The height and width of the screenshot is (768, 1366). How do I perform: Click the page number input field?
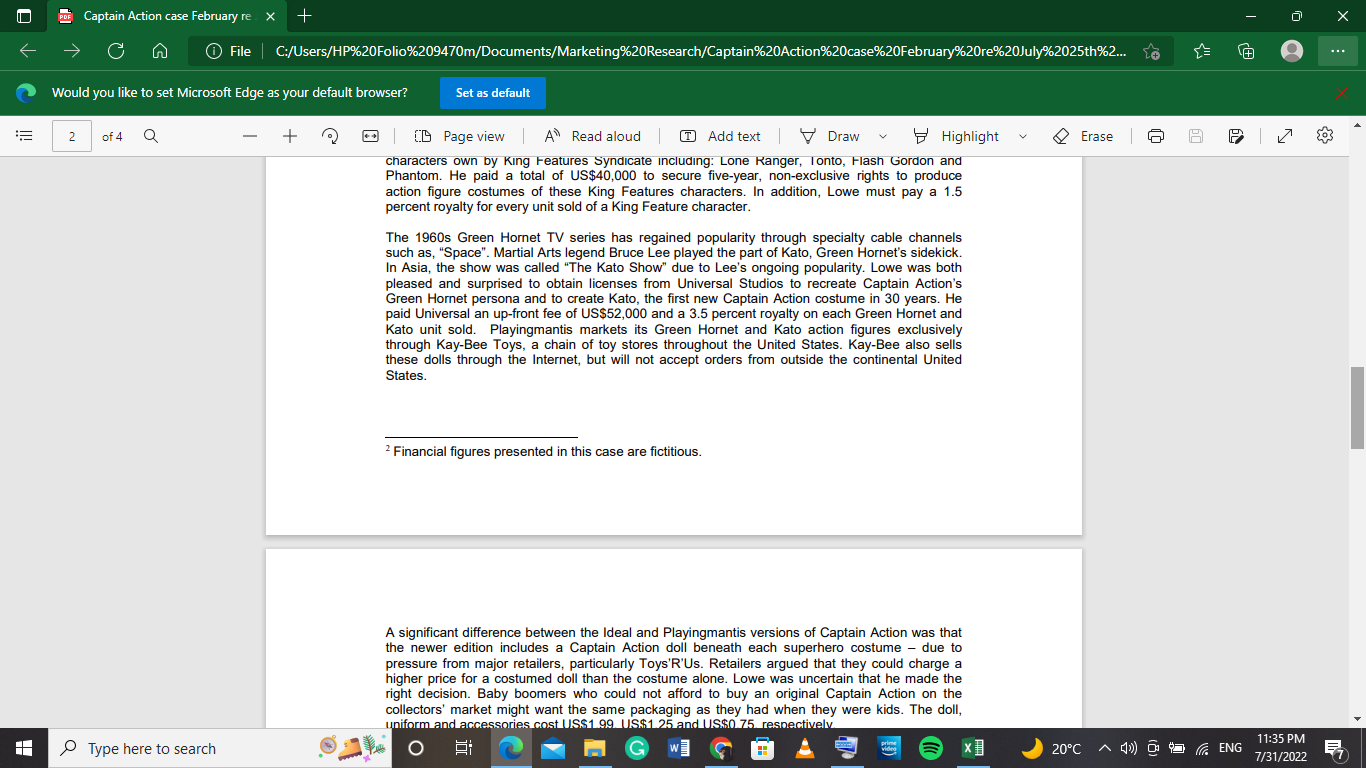pyautogui.click(x=71, y=135)
